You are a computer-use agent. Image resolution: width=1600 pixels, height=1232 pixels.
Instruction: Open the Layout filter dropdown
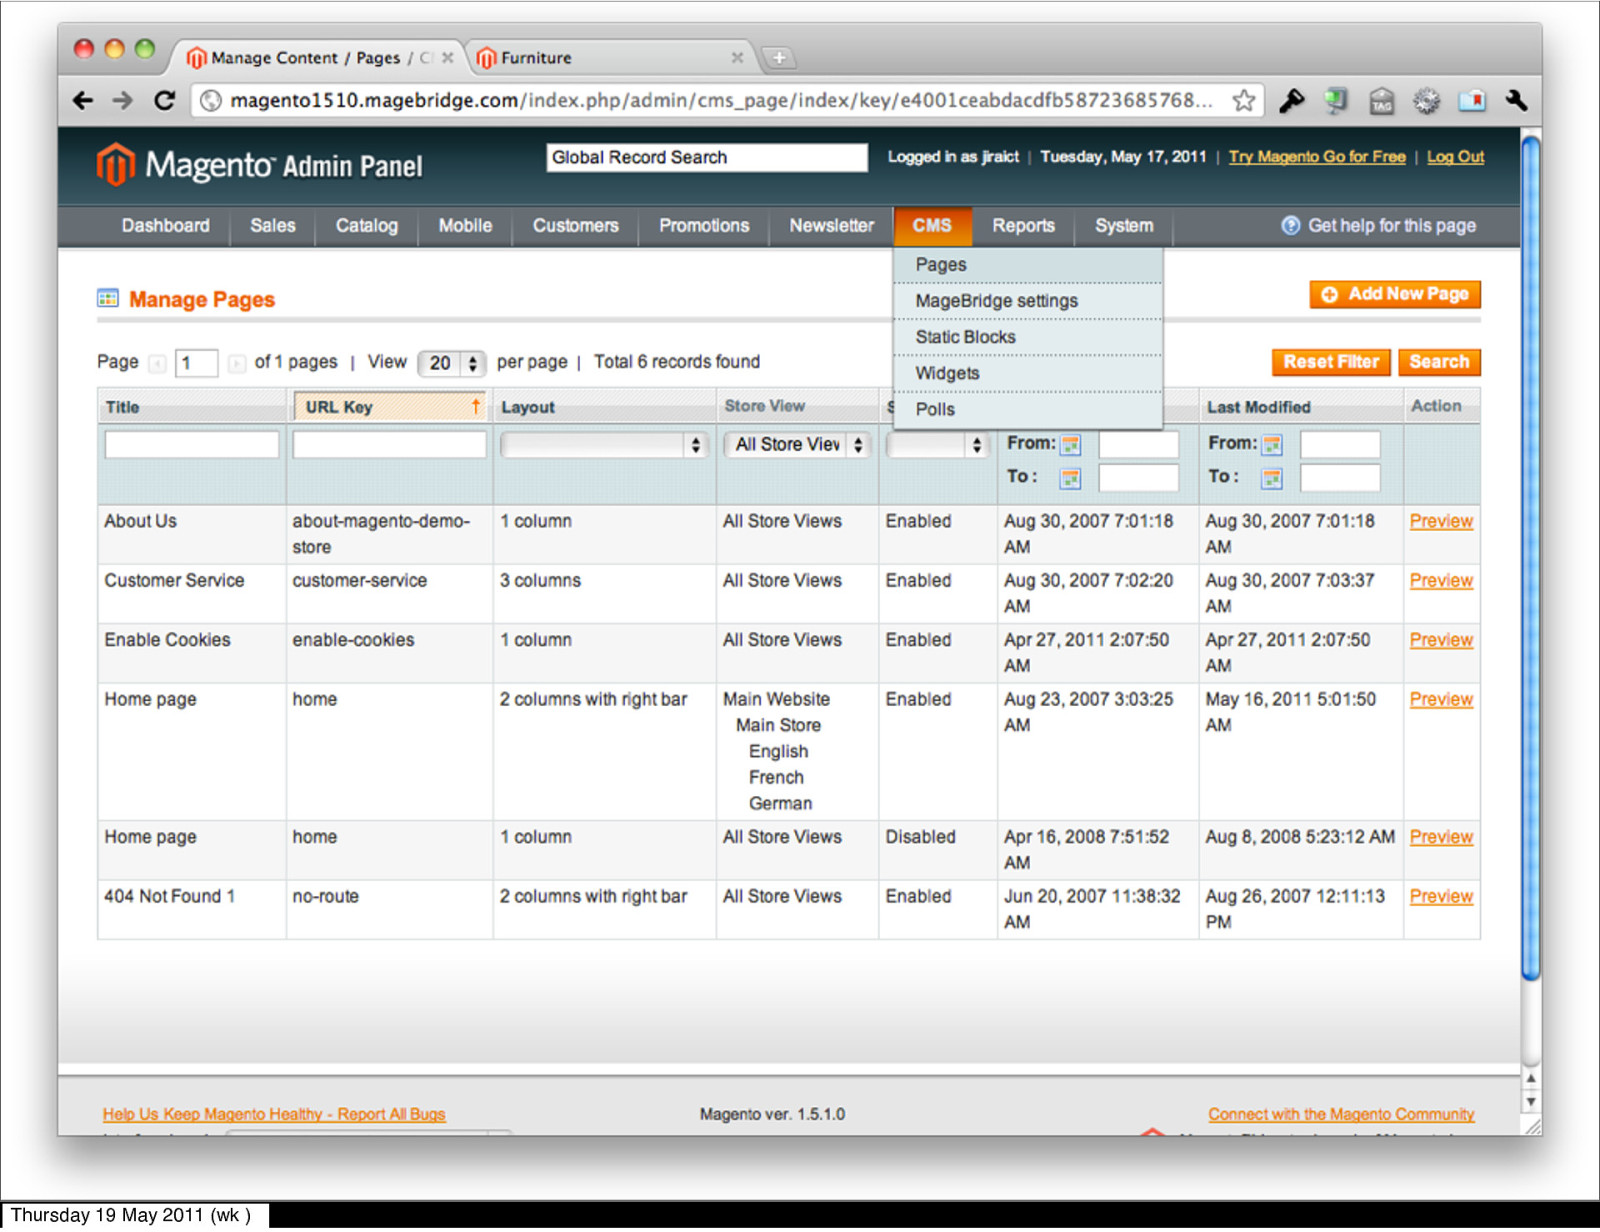[605, 445]
